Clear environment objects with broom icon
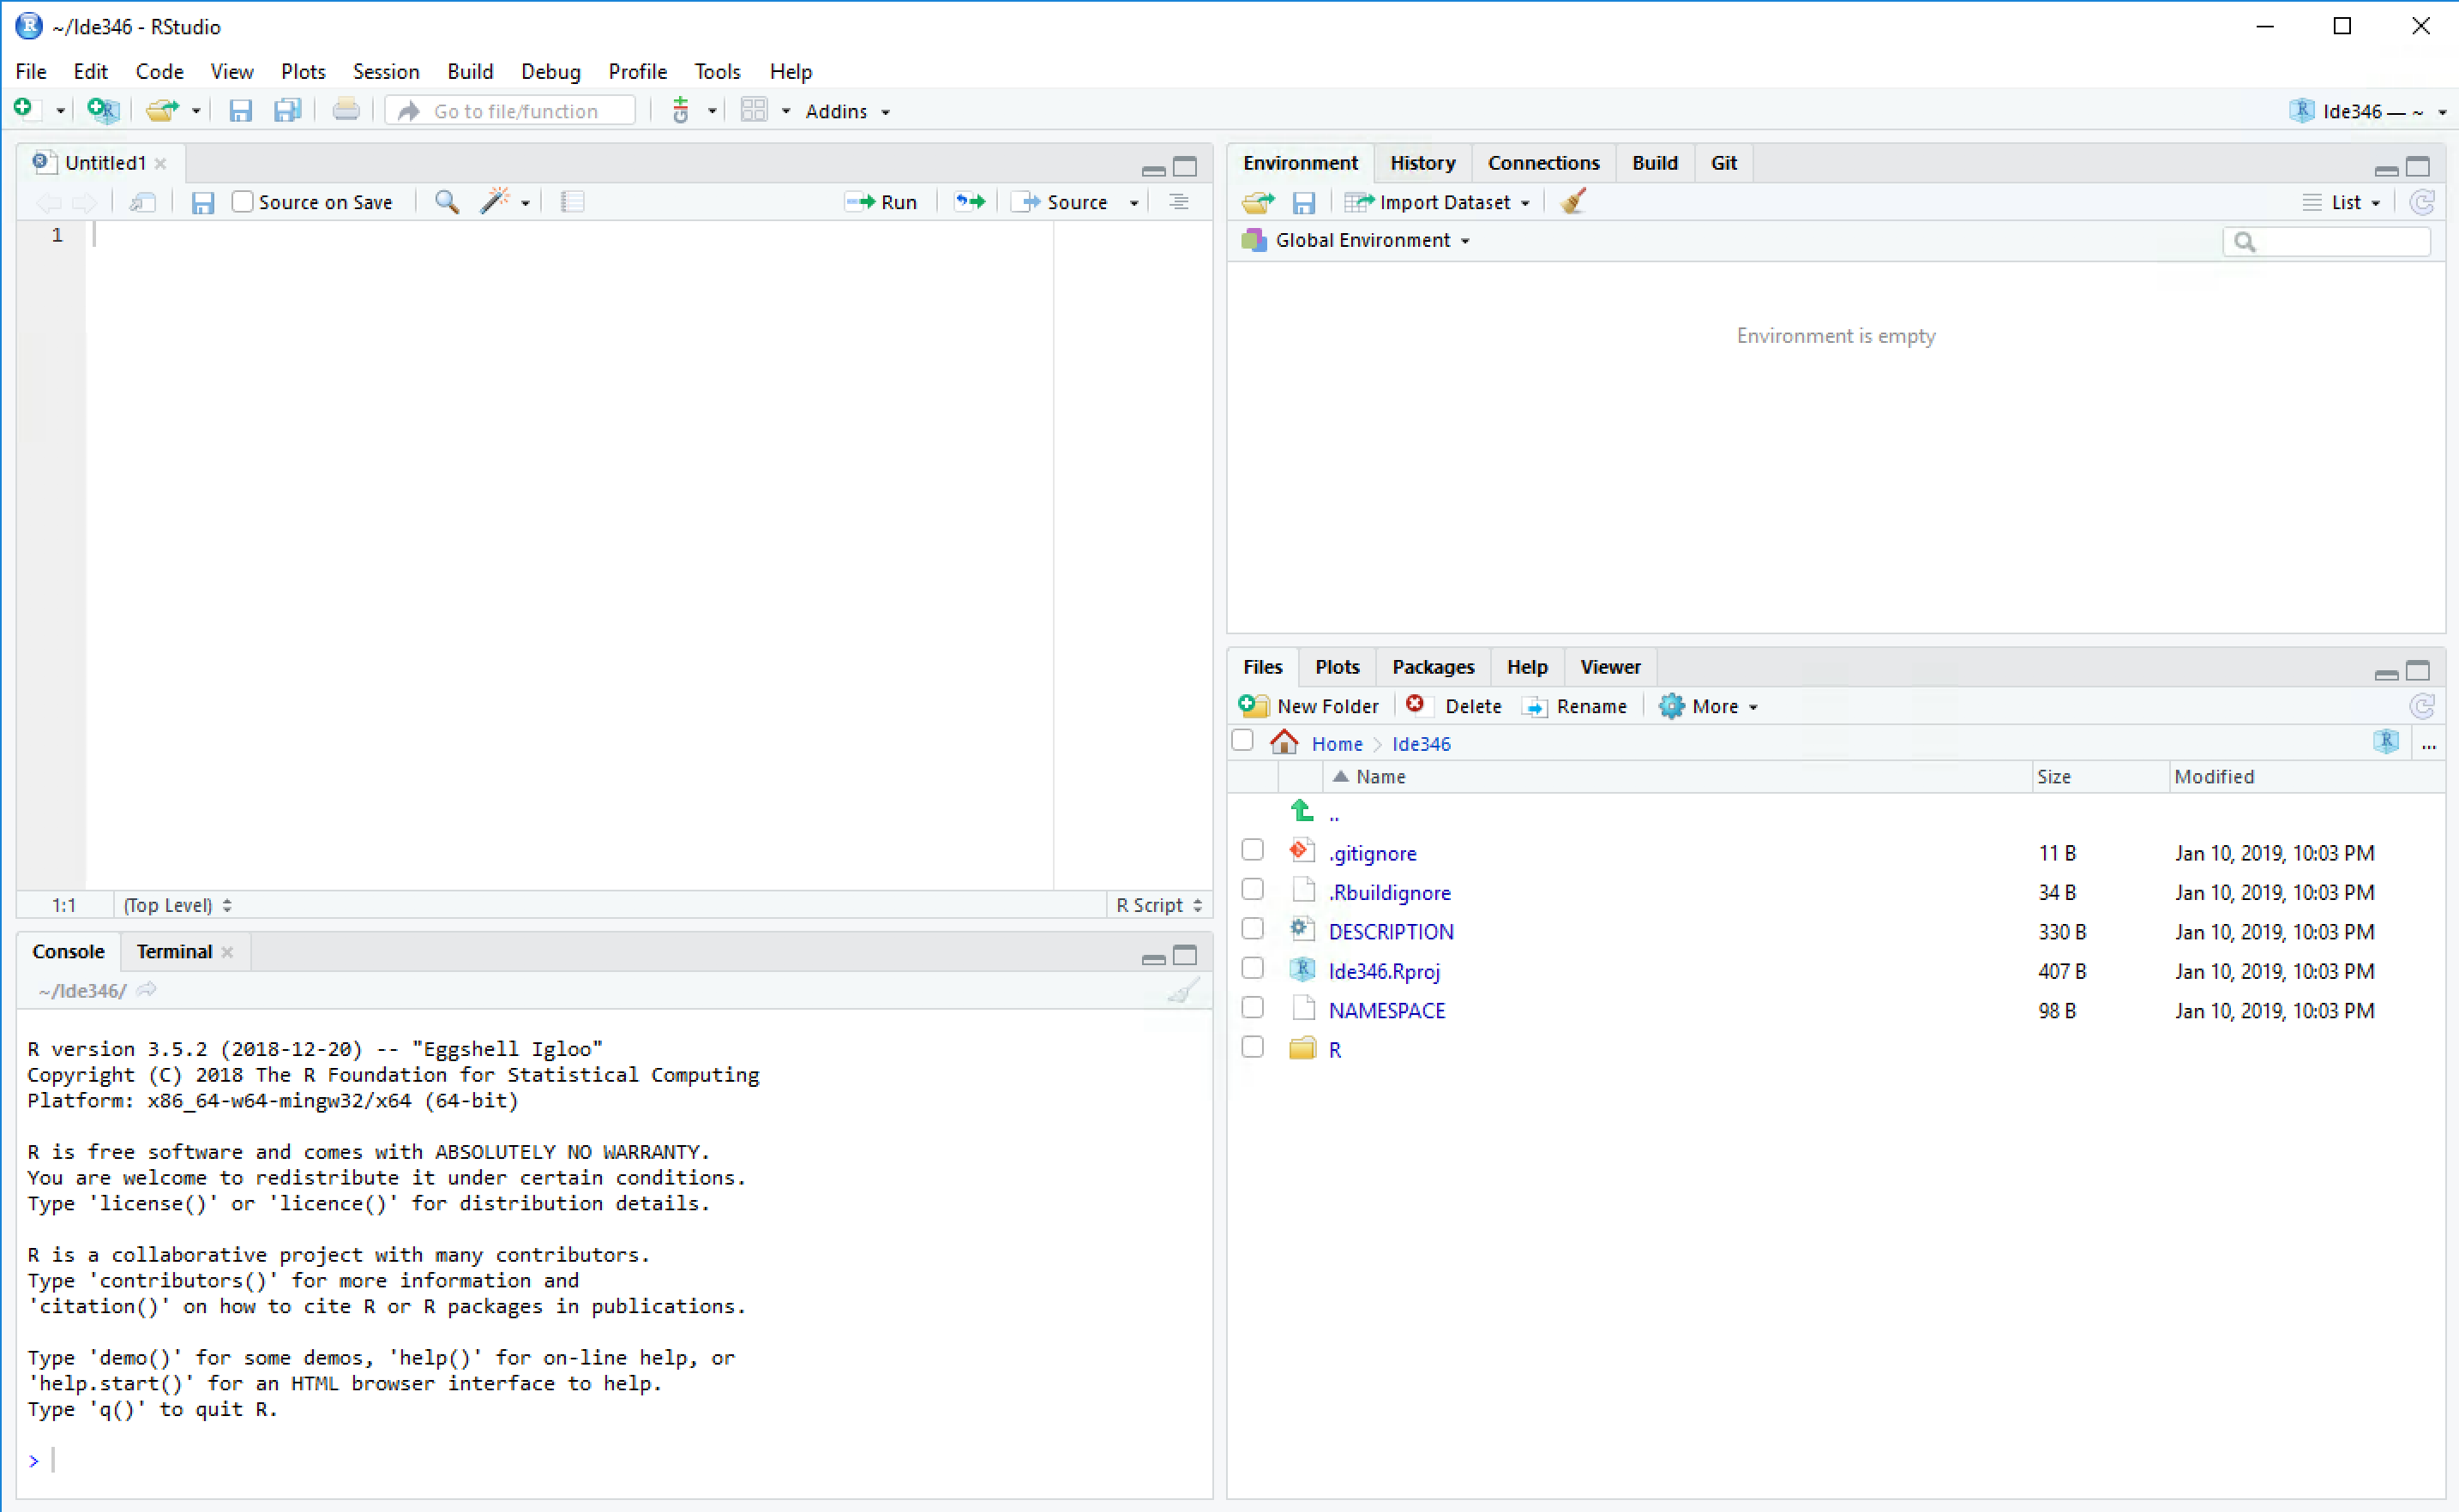The image size is (2459, 1512). (x=1572, y=202)
